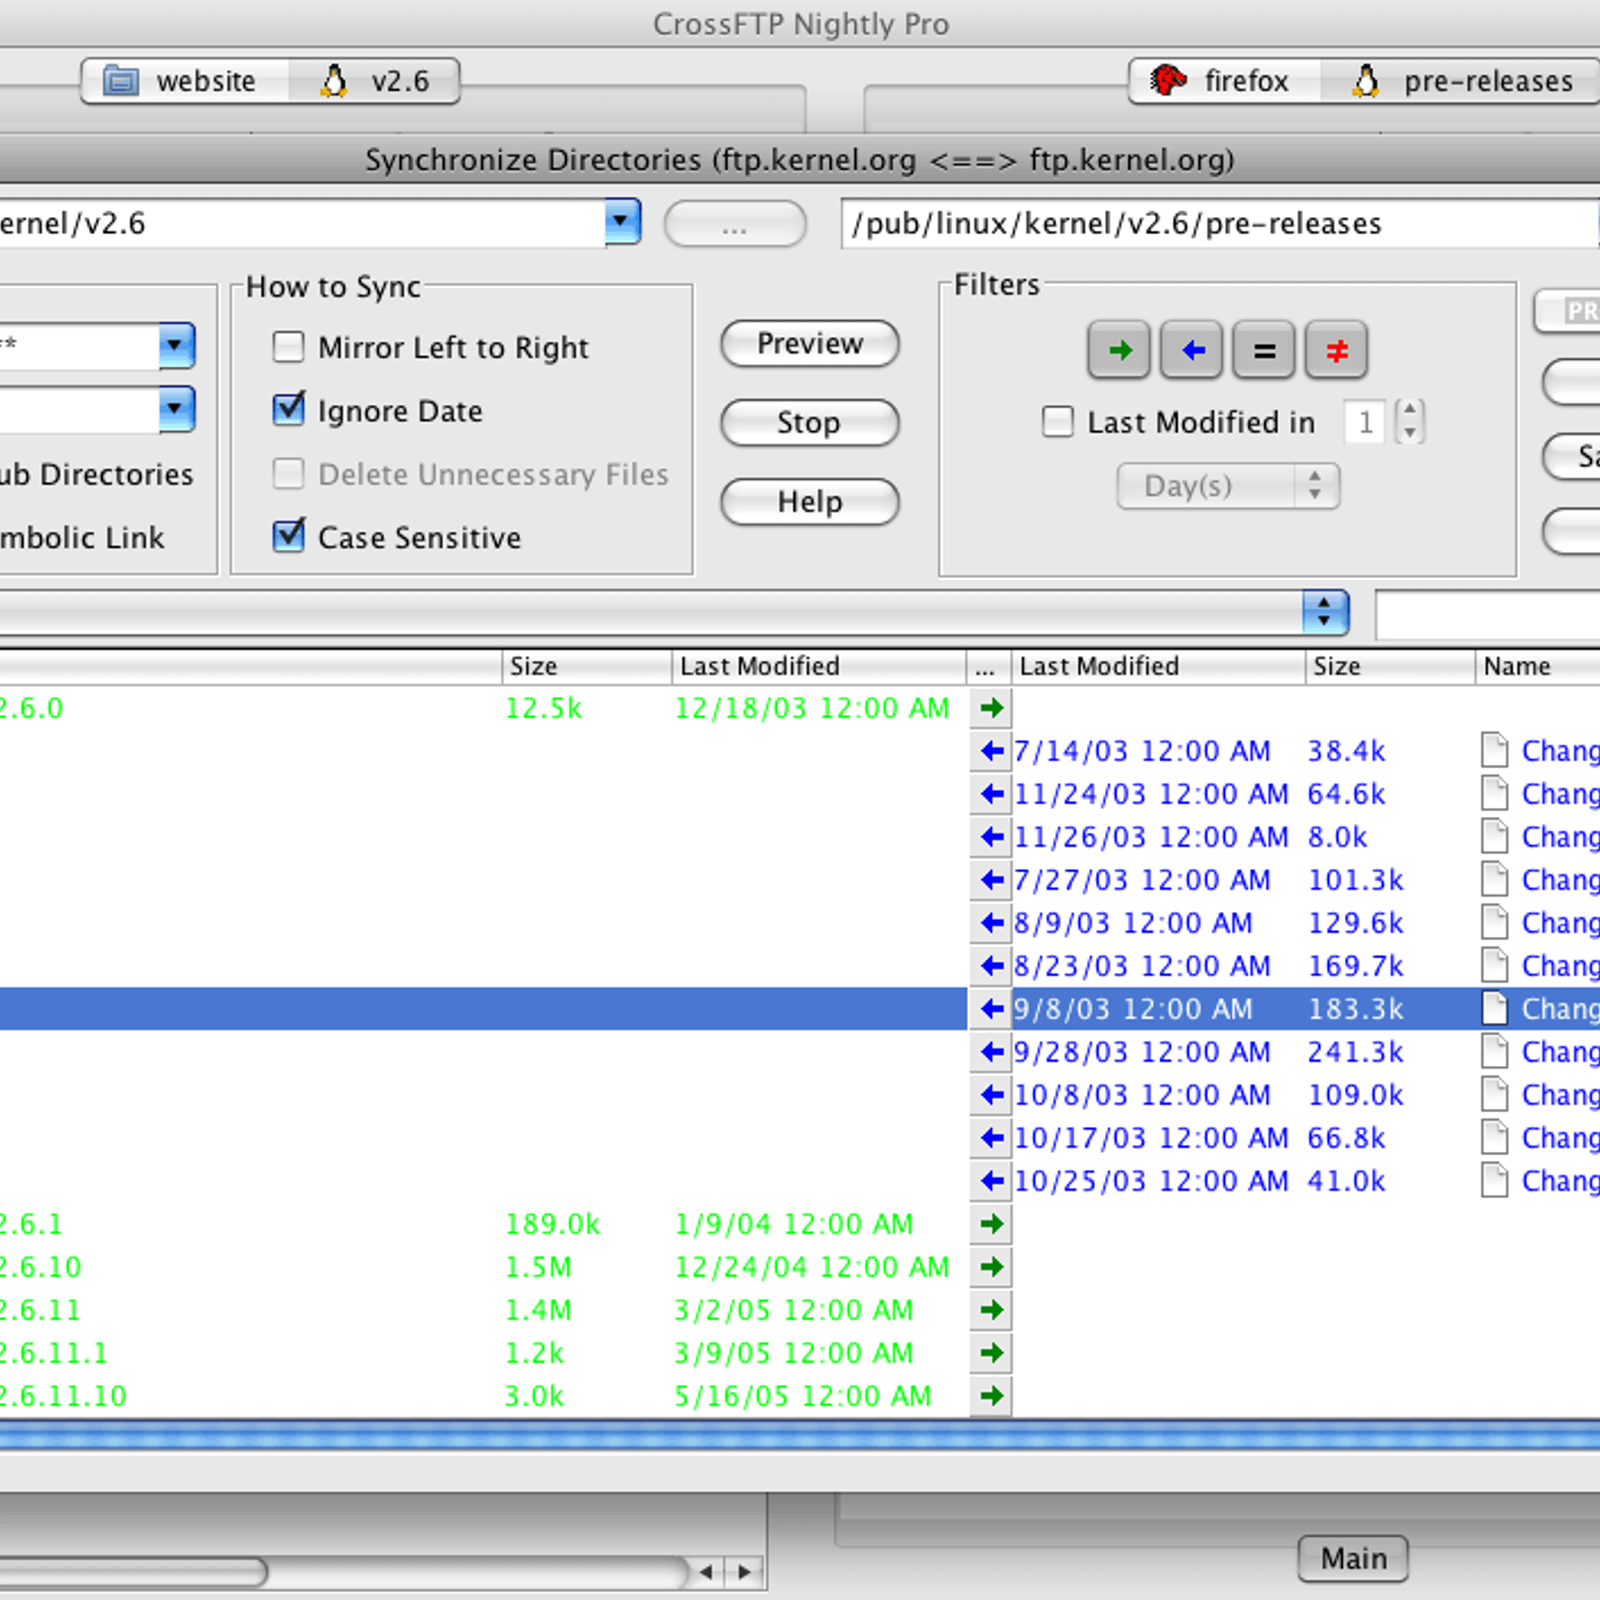Screen dimensions: 1600x1600
Task: Click the Preview button
Action: click(810, 343)
